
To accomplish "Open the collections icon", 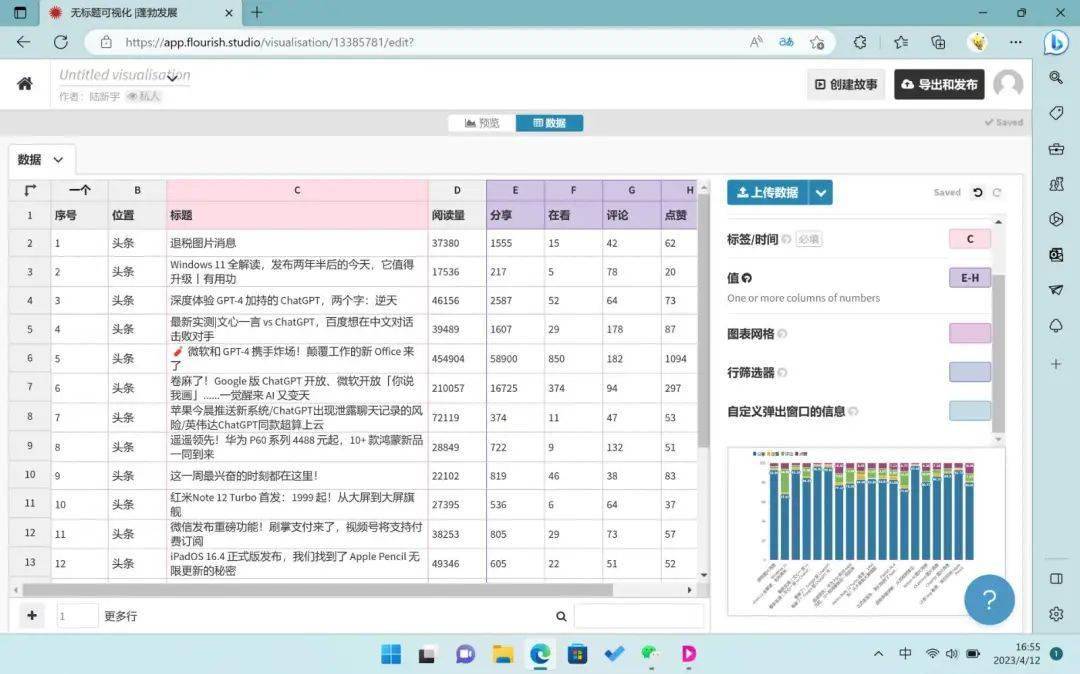I will pos(938,42).
